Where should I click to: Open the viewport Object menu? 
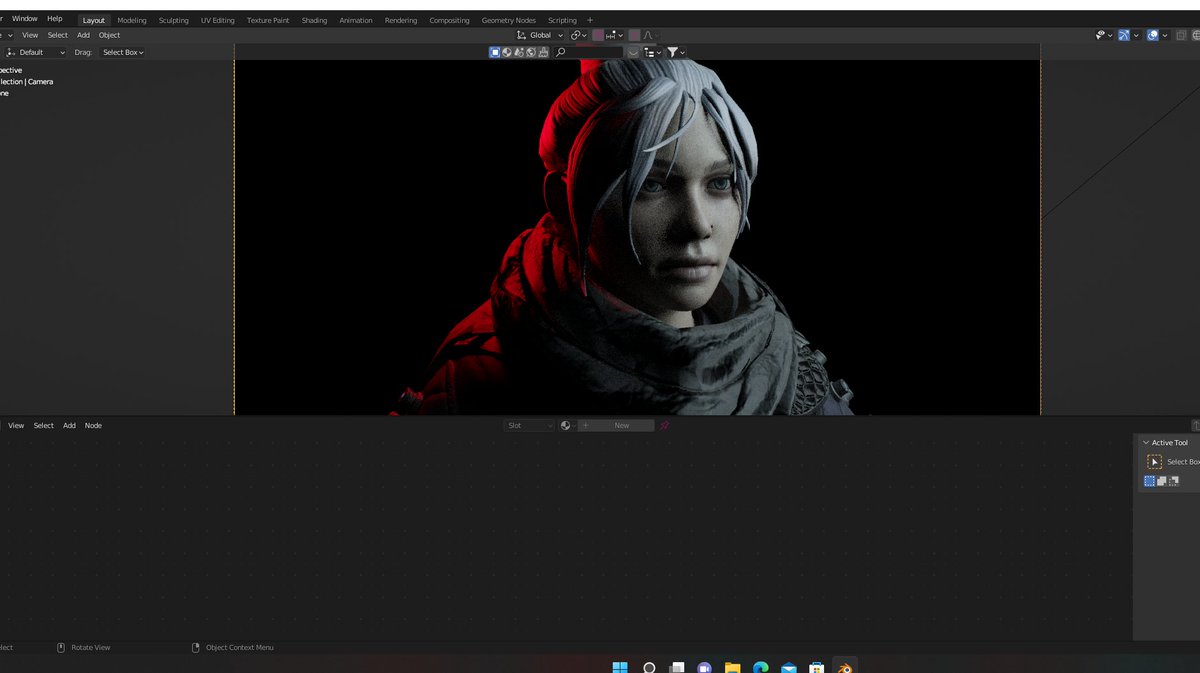[x=109, y=35]
